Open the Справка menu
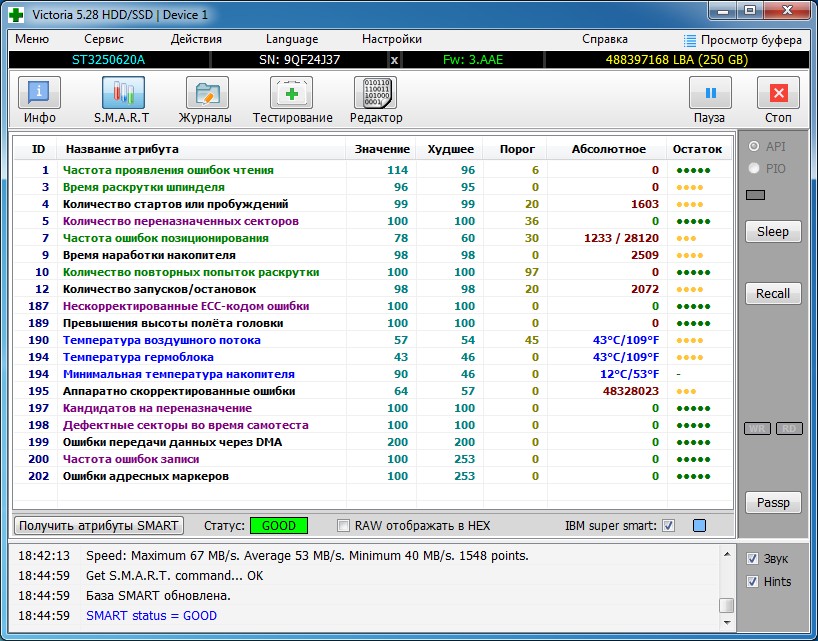Viewport: 818px width, 641px height. 605,39
